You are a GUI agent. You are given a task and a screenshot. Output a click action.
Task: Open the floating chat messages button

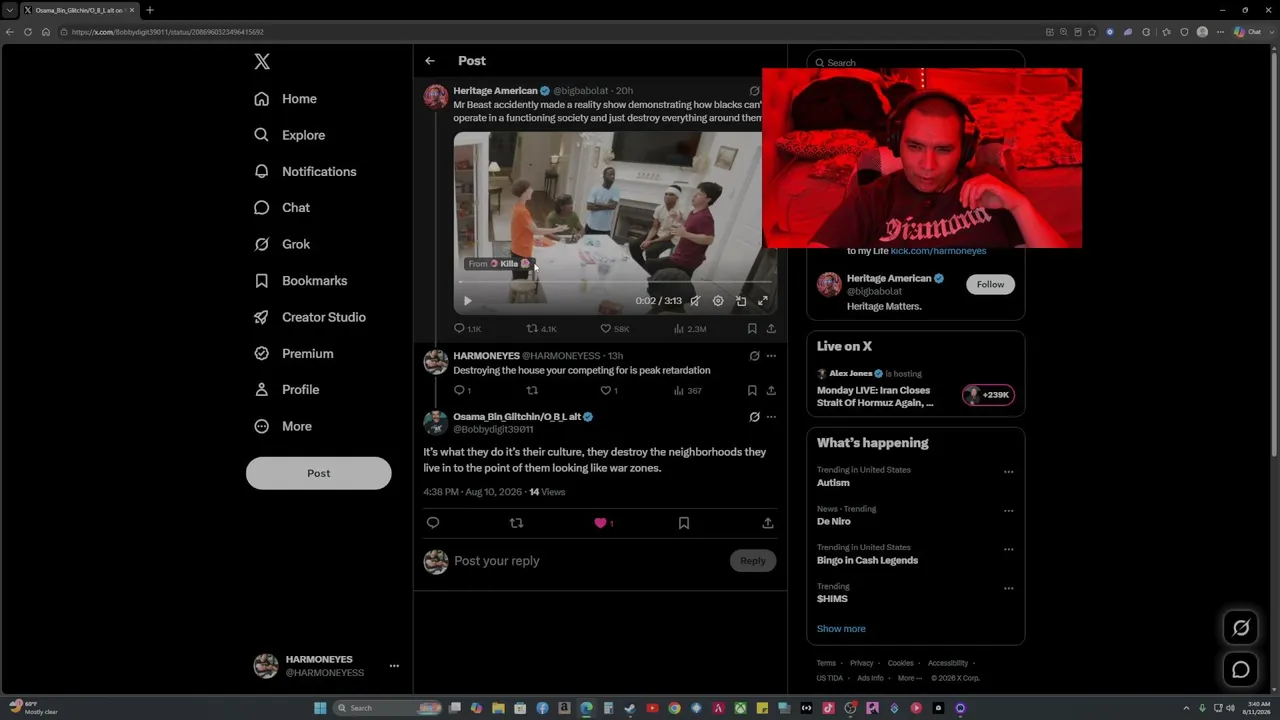[1241, 670]
